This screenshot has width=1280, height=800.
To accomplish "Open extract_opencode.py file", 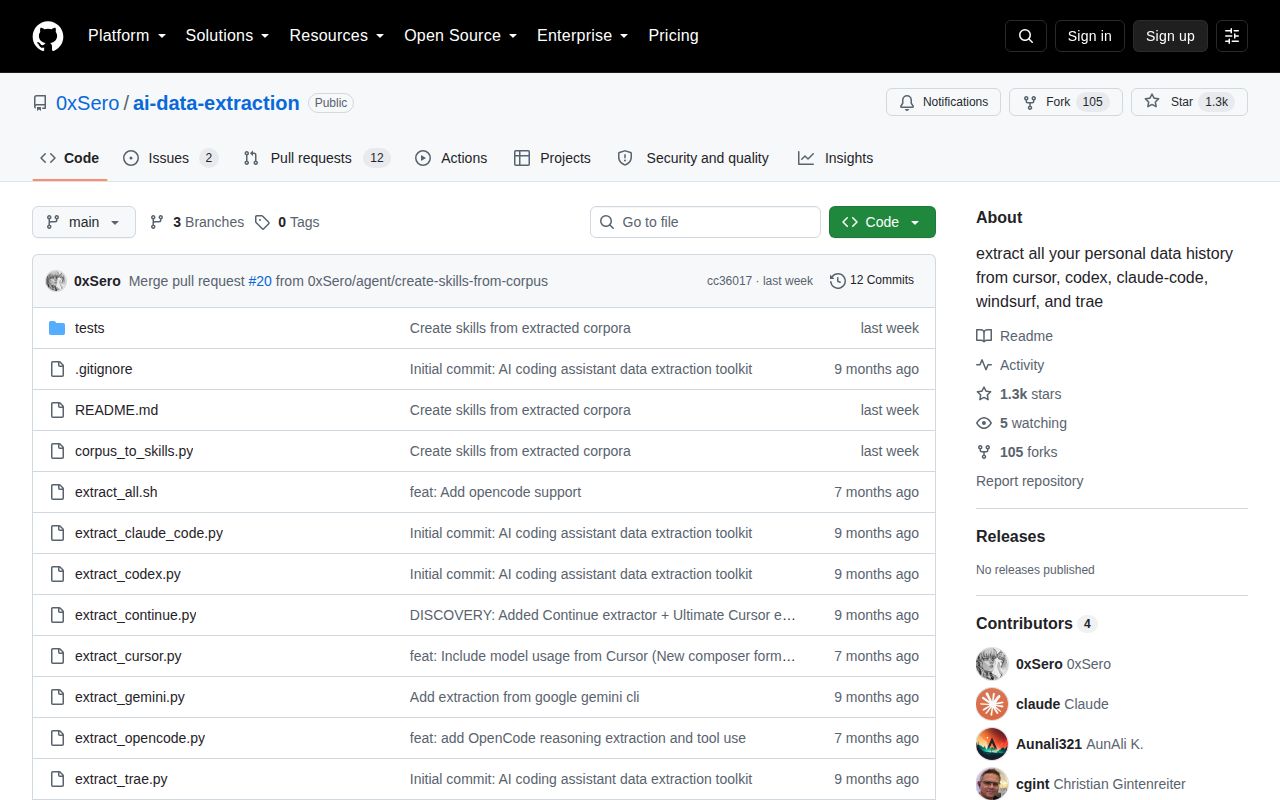I will click(x=140, y=738).
